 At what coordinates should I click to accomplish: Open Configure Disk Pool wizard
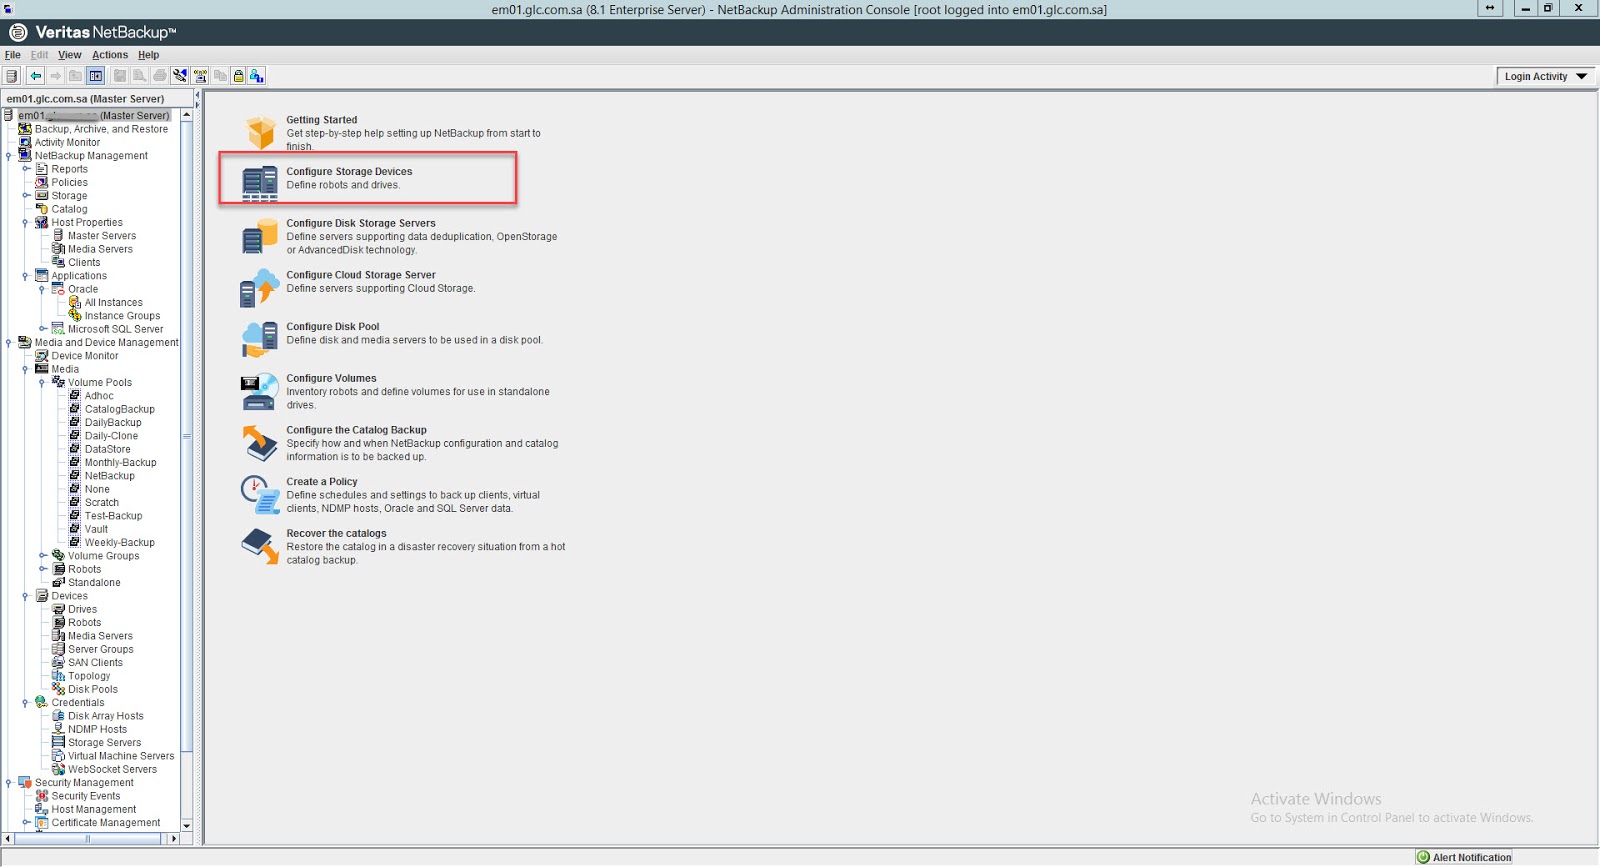click(x=333, y=327)
